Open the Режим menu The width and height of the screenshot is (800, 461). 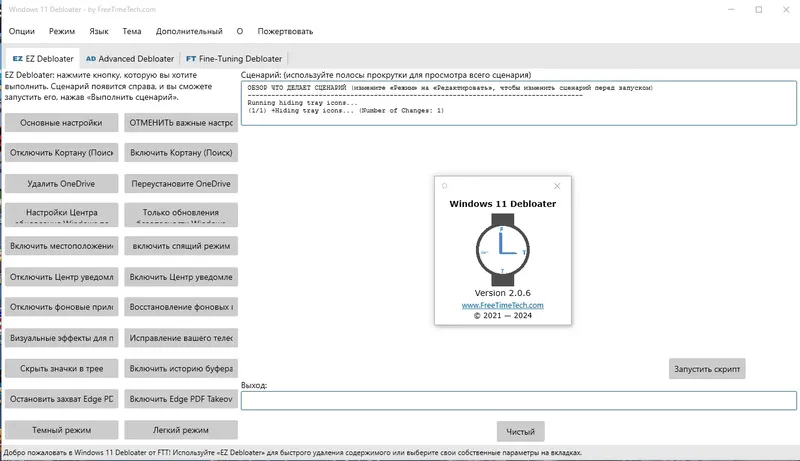click(62, 31)
